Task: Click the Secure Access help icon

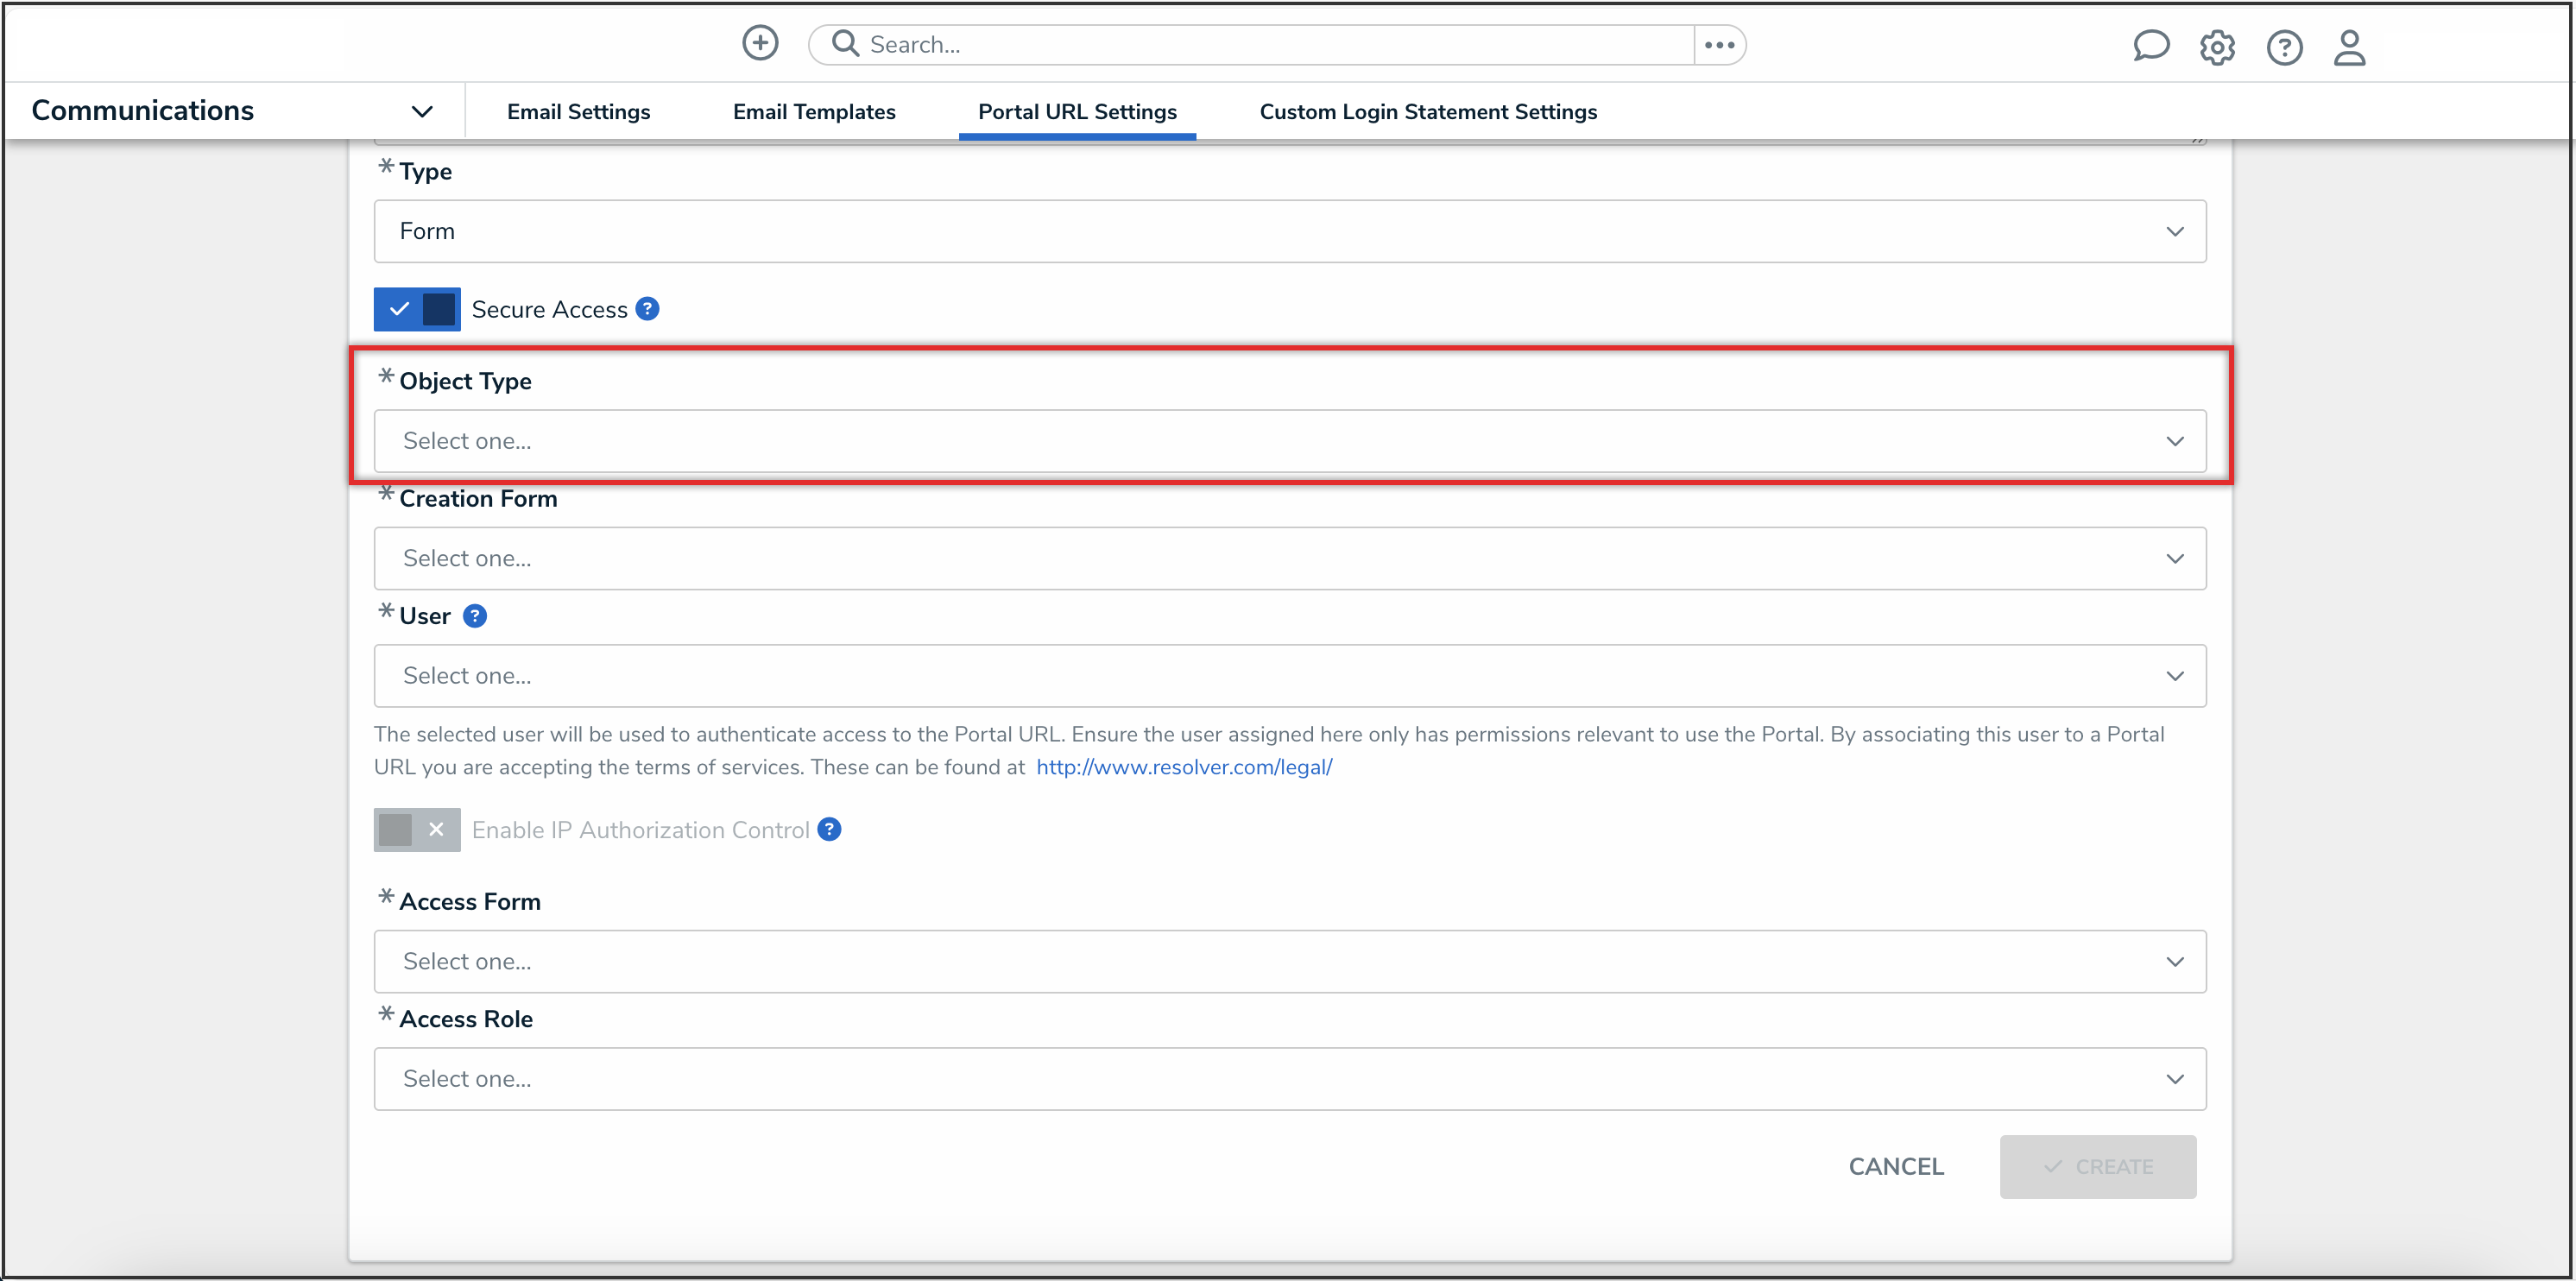Action: (647, 309)
